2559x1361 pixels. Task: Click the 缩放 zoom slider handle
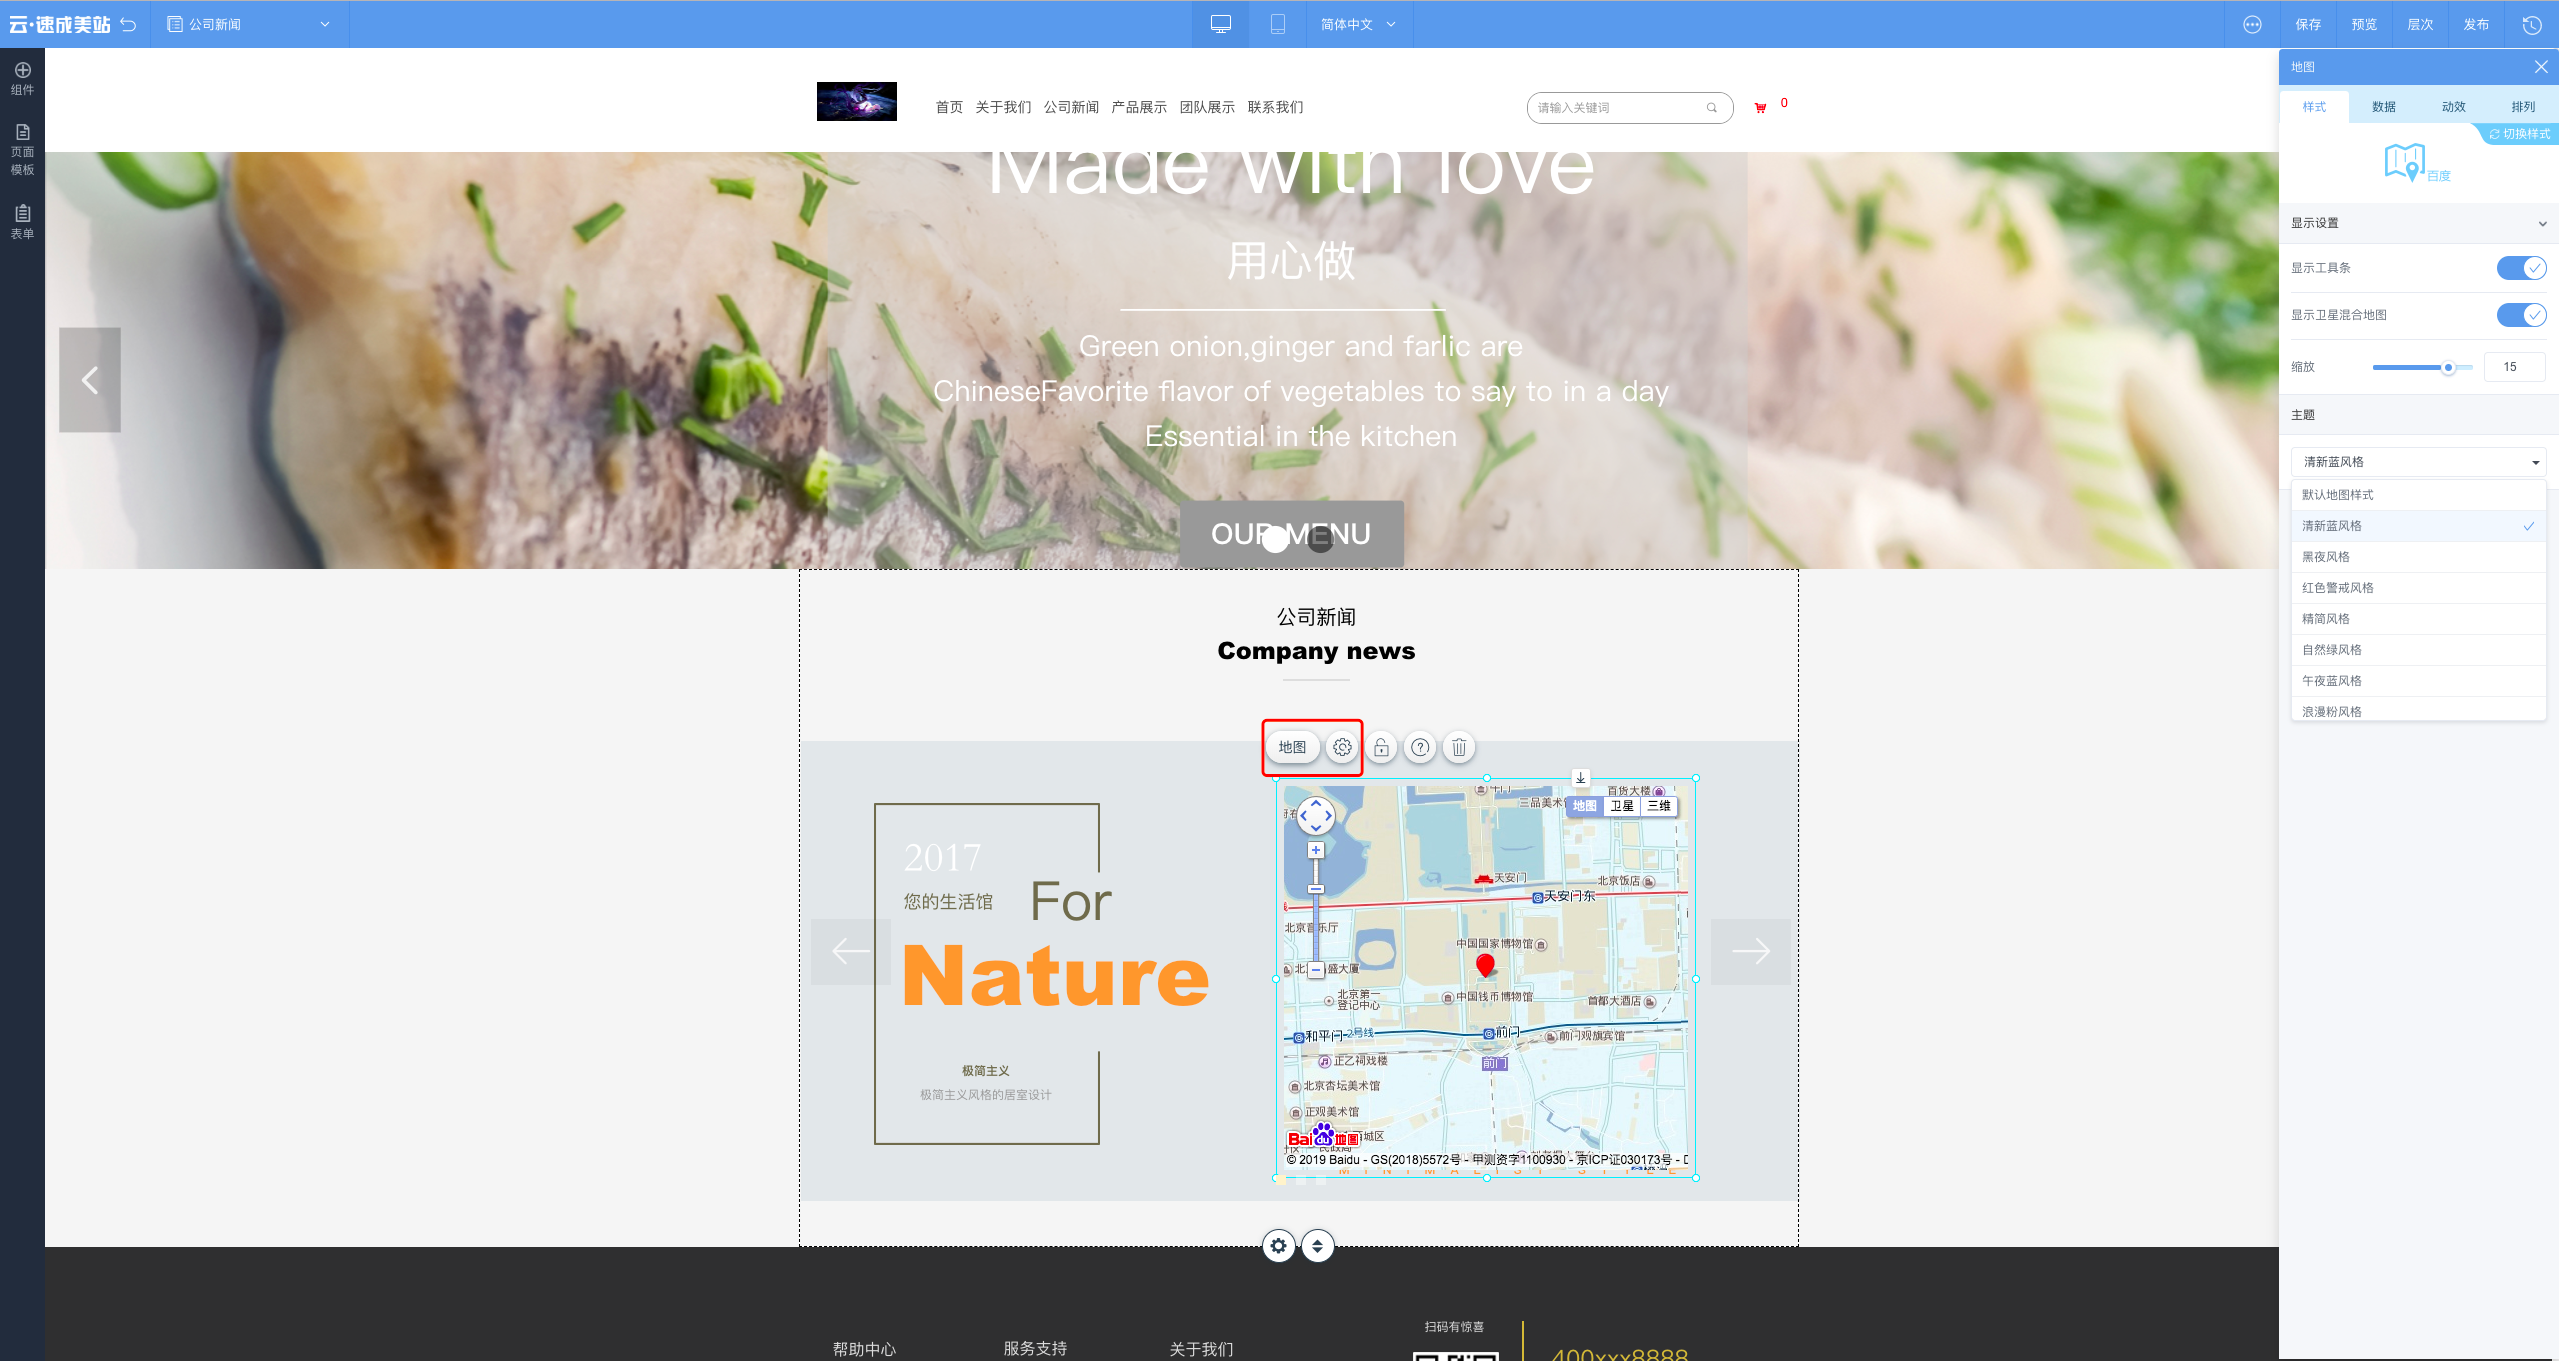[2448, 368]
